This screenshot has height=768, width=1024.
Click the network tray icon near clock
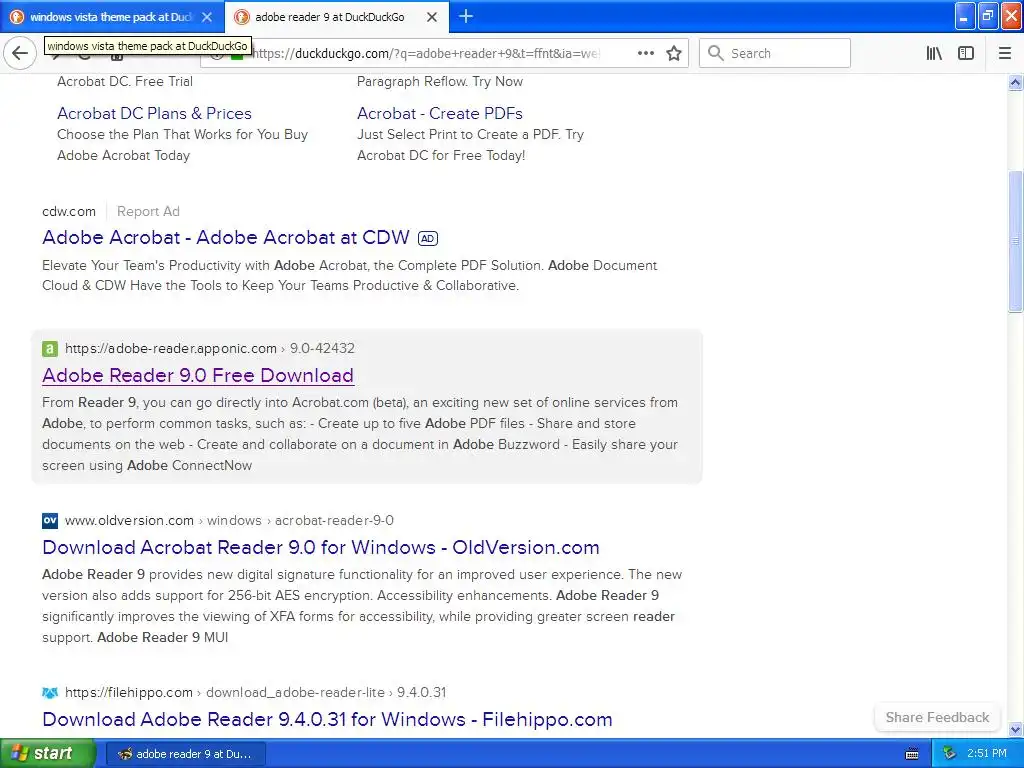tap(950, 754)
